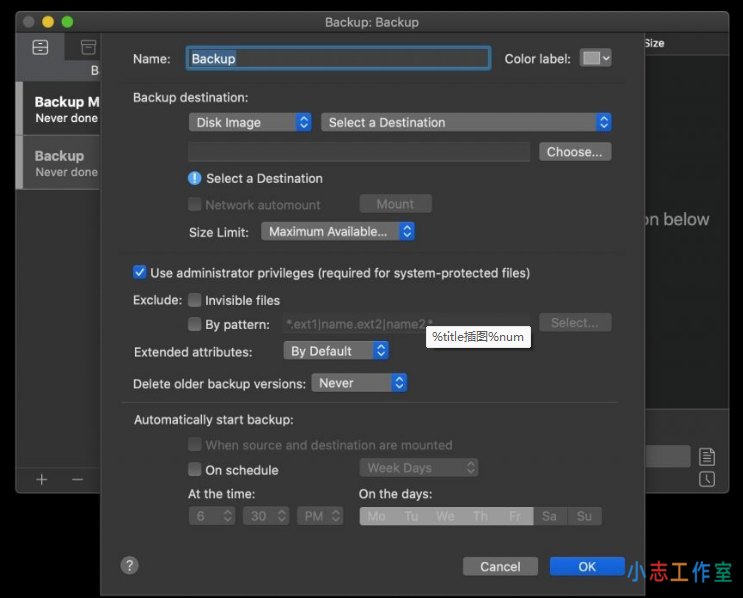Expand the Select a Destination dropdown
Screen dimensions: 743x598
pos(466,122)
